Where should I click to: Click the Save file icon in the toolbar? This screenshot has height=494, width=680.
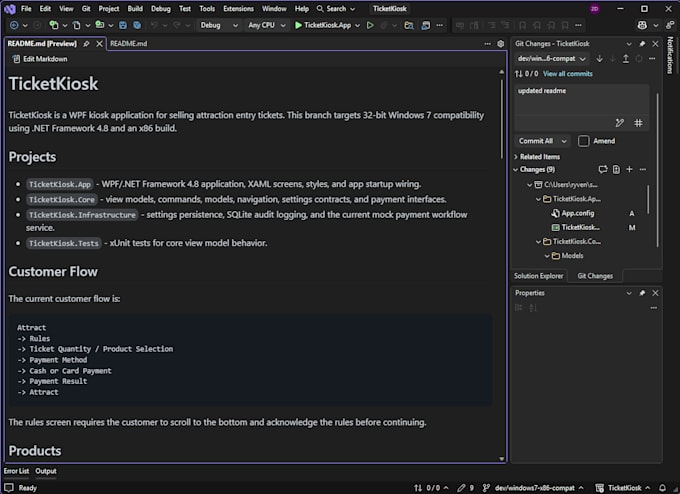[123, 25]
